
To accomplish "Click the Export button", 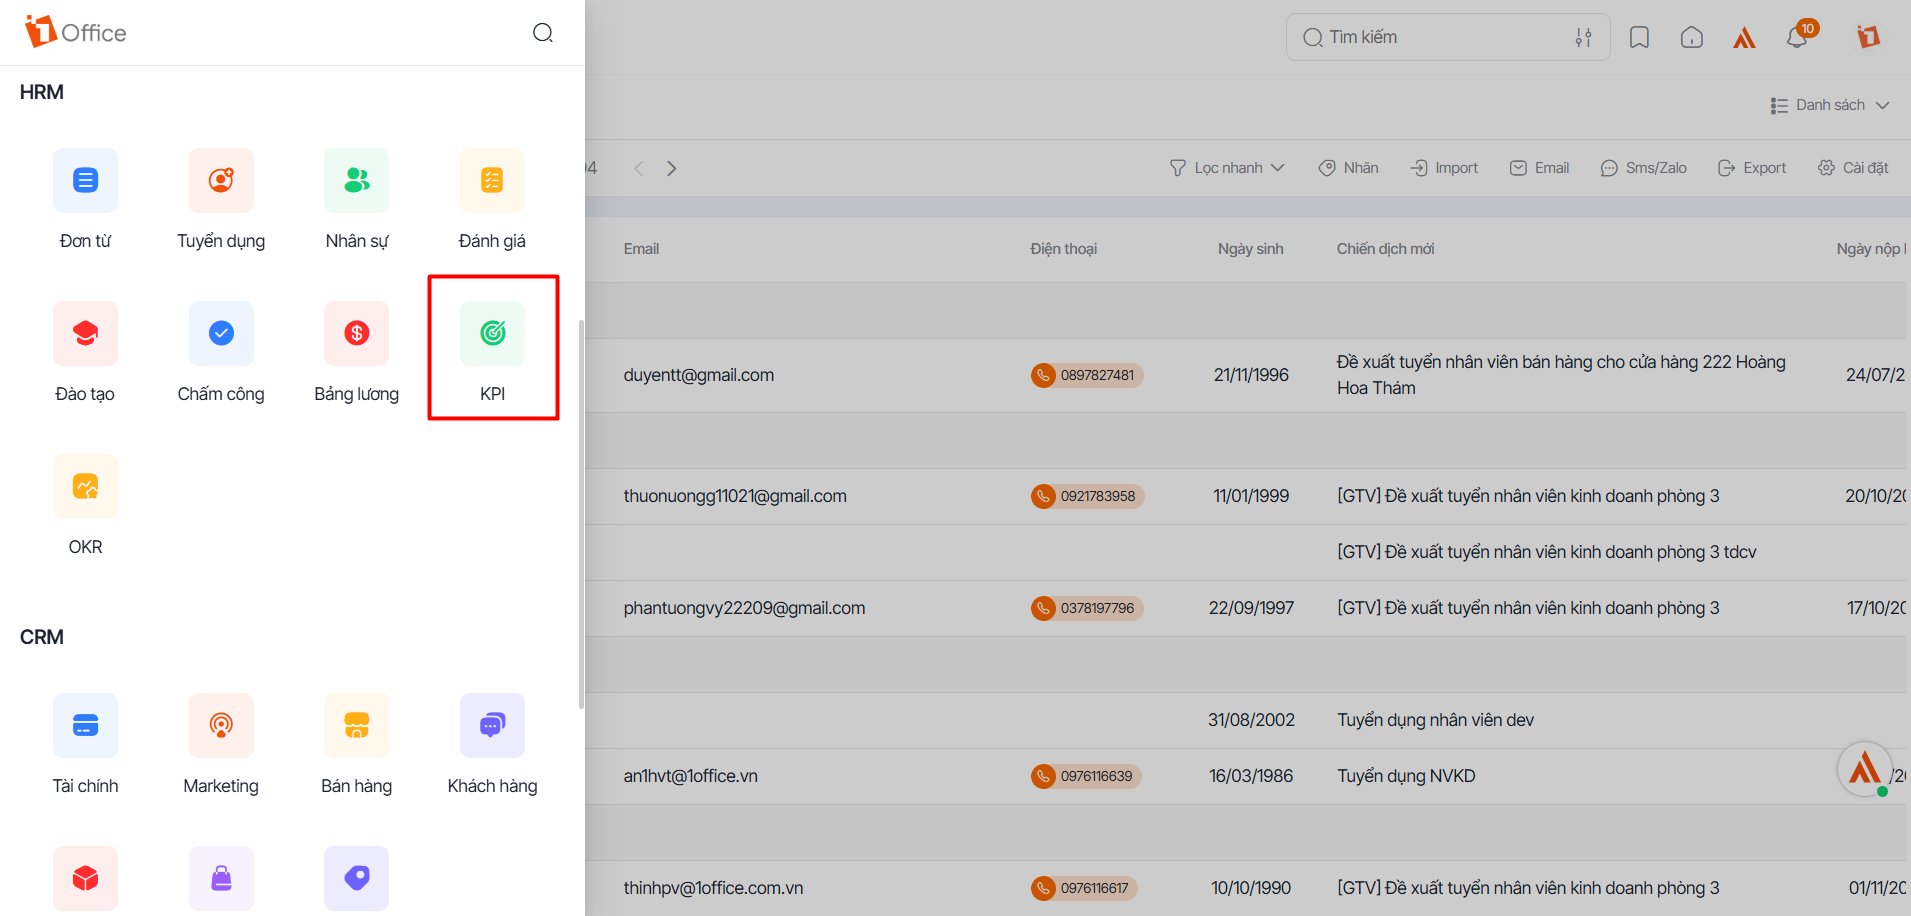I will pos(1752,168).
